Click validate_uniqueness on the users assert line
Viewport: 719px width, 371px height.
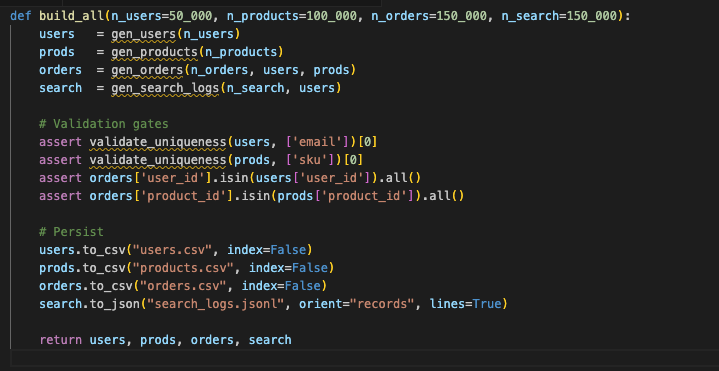click(158, 142)
